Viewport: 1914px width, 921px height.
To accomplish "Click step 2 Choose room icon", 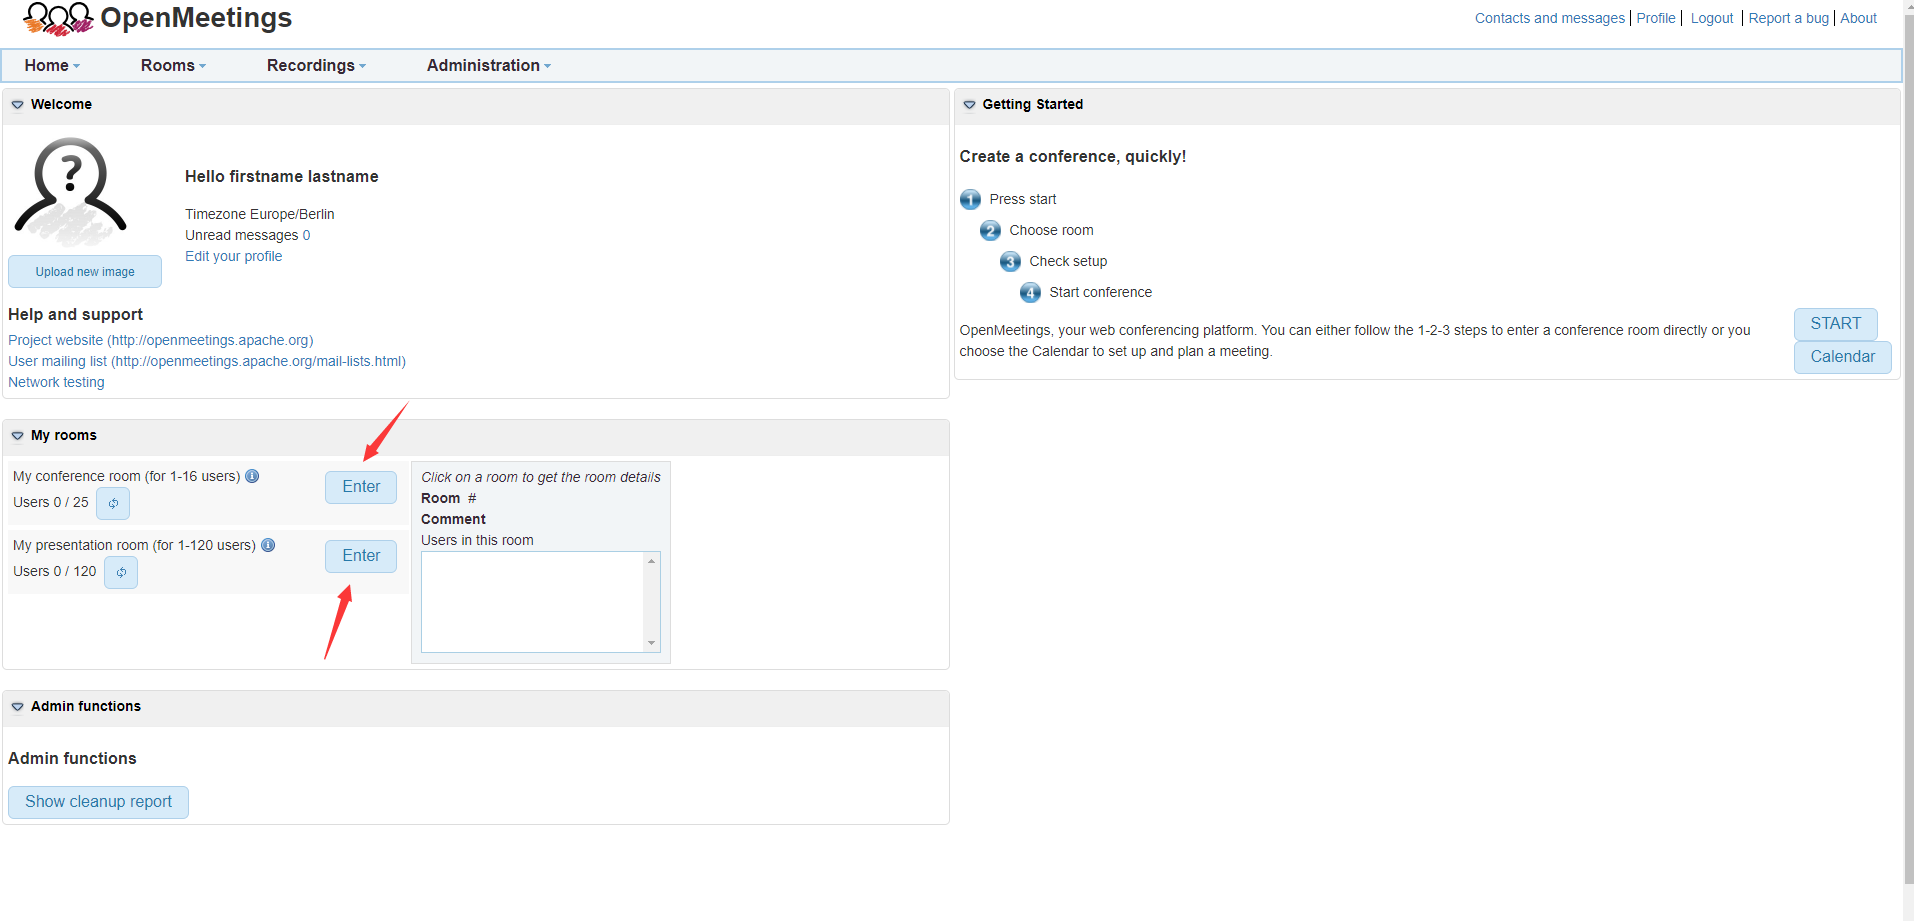I will point(990,231).
